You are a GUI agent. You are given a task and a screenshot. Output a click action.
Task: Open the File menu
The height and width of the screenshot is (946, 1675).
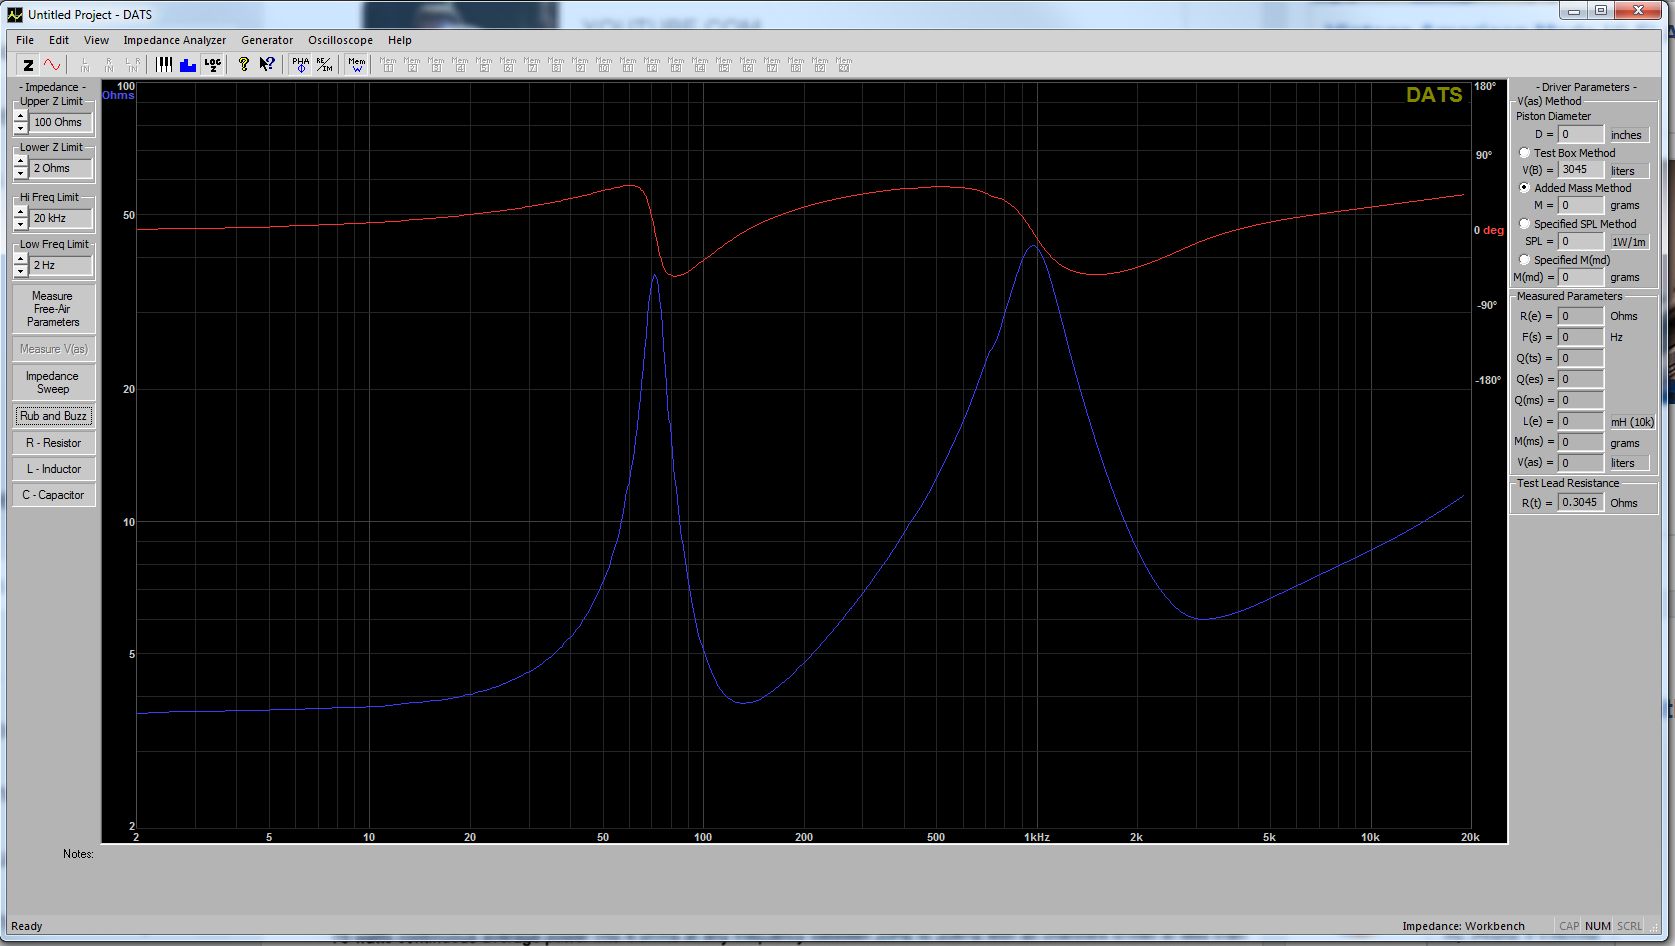(25, 40)
